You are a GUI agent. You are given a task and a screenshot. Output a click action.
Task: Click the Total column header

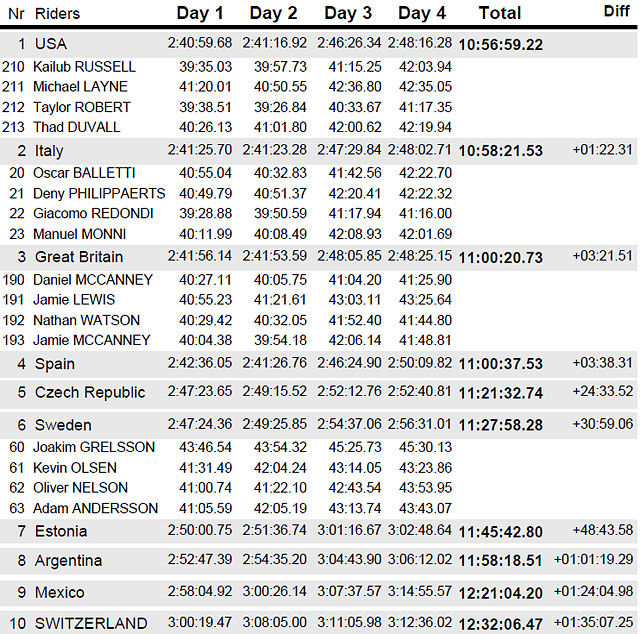pos(500,13)
